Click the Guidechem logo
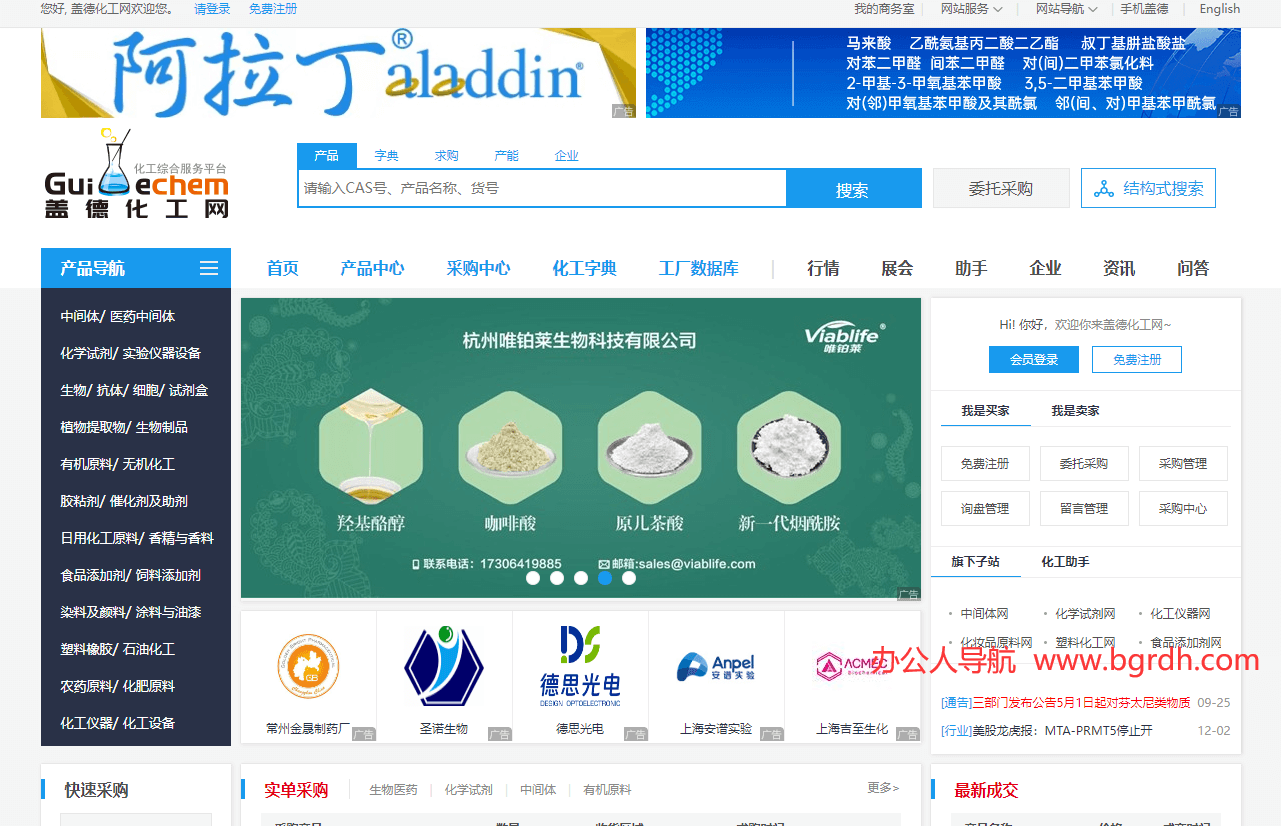1281x826 pixels. click(137, 175)
